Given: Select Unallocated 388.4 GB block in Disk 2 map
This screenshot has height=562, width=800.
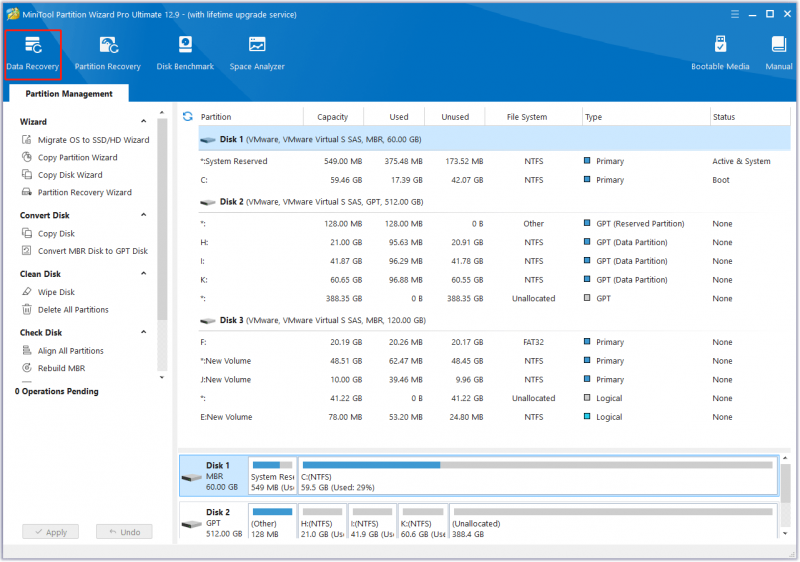Looking at the screenshot, I should [x=613, y=522].
